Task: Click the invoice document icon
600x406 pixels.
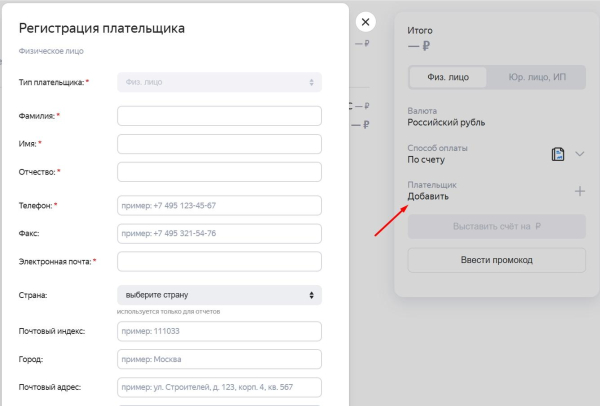Action: pyautogui.click(x=559, y=154)
